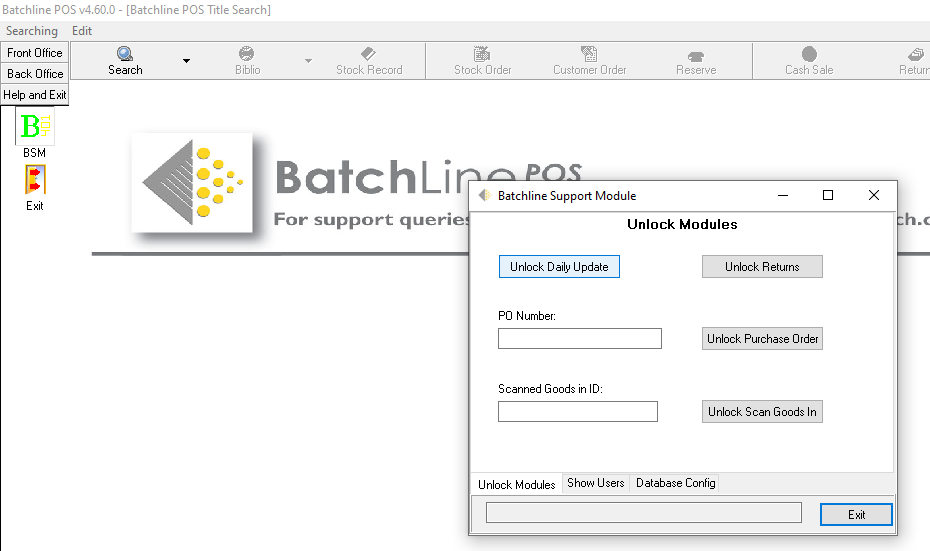Expand the Biblio dropdown arrow
Screen dimensions: 930x551
click(308, 60)
